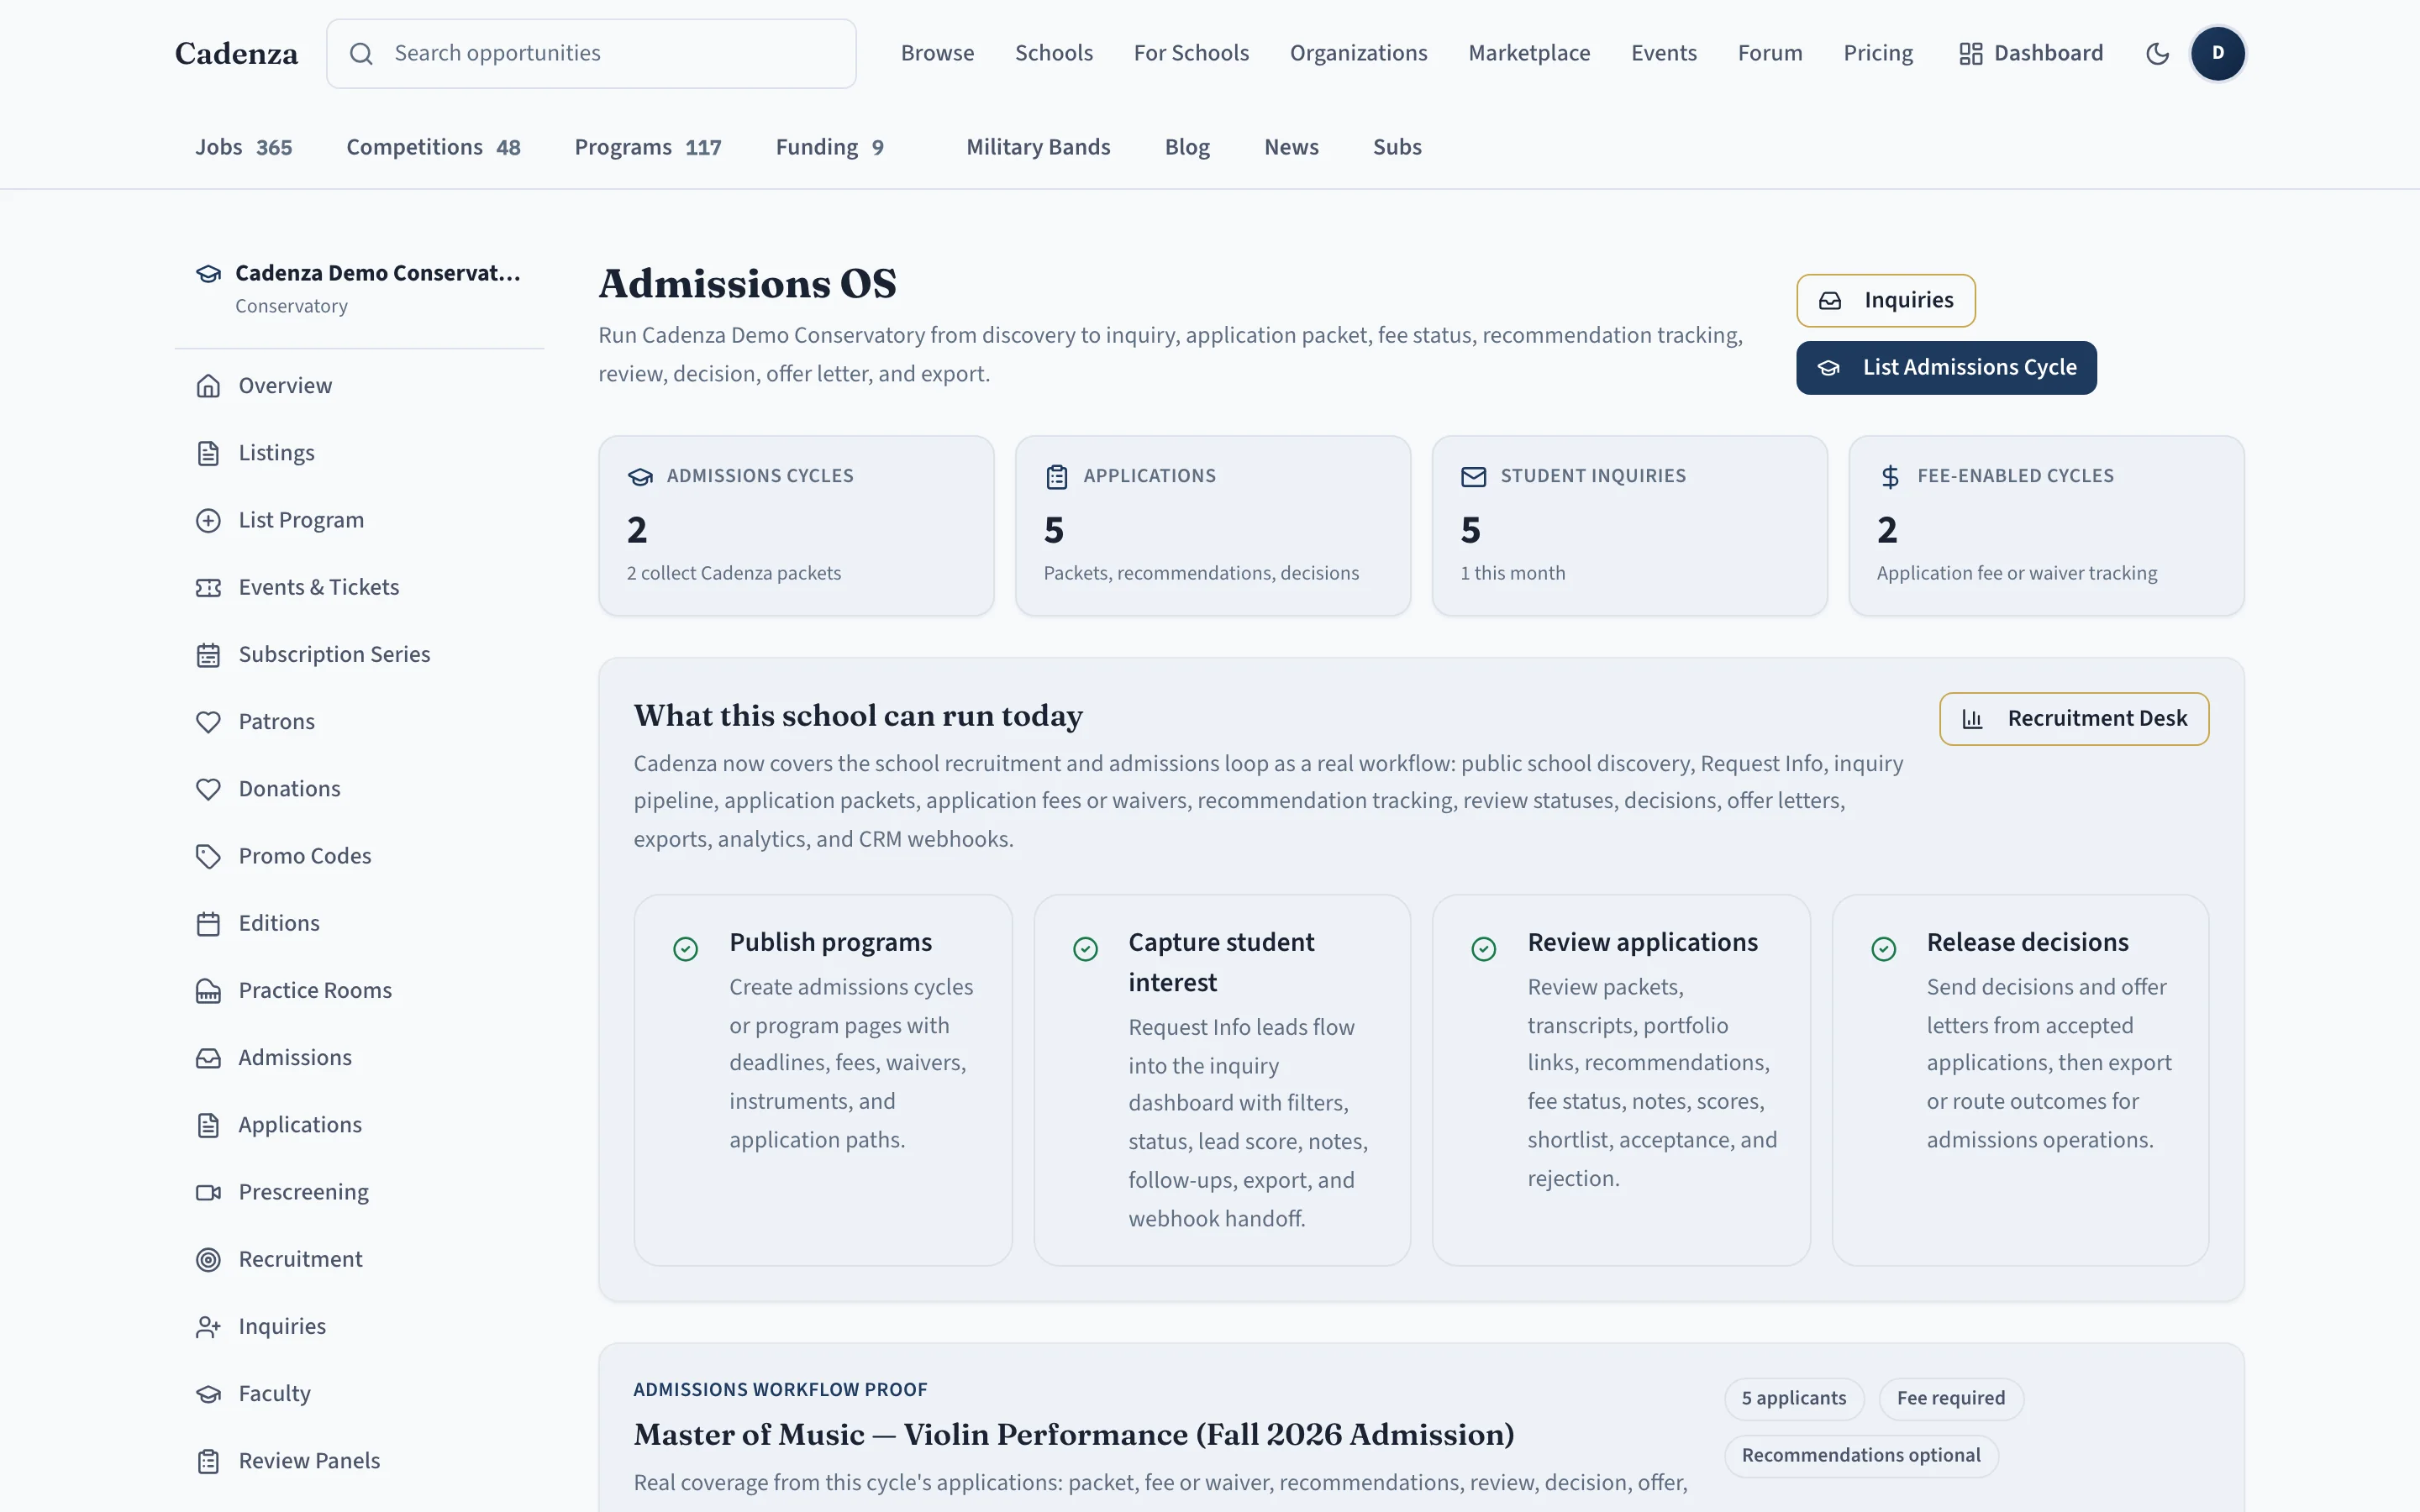Click the conservatory graduation cap icon beside the school name
This screenshot has height=1512, width=2420.
[208, 274]
